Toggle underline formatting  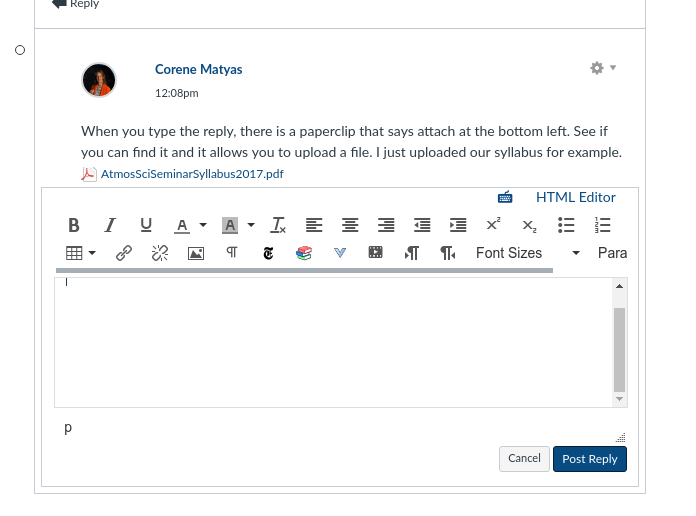coord(146,225)
